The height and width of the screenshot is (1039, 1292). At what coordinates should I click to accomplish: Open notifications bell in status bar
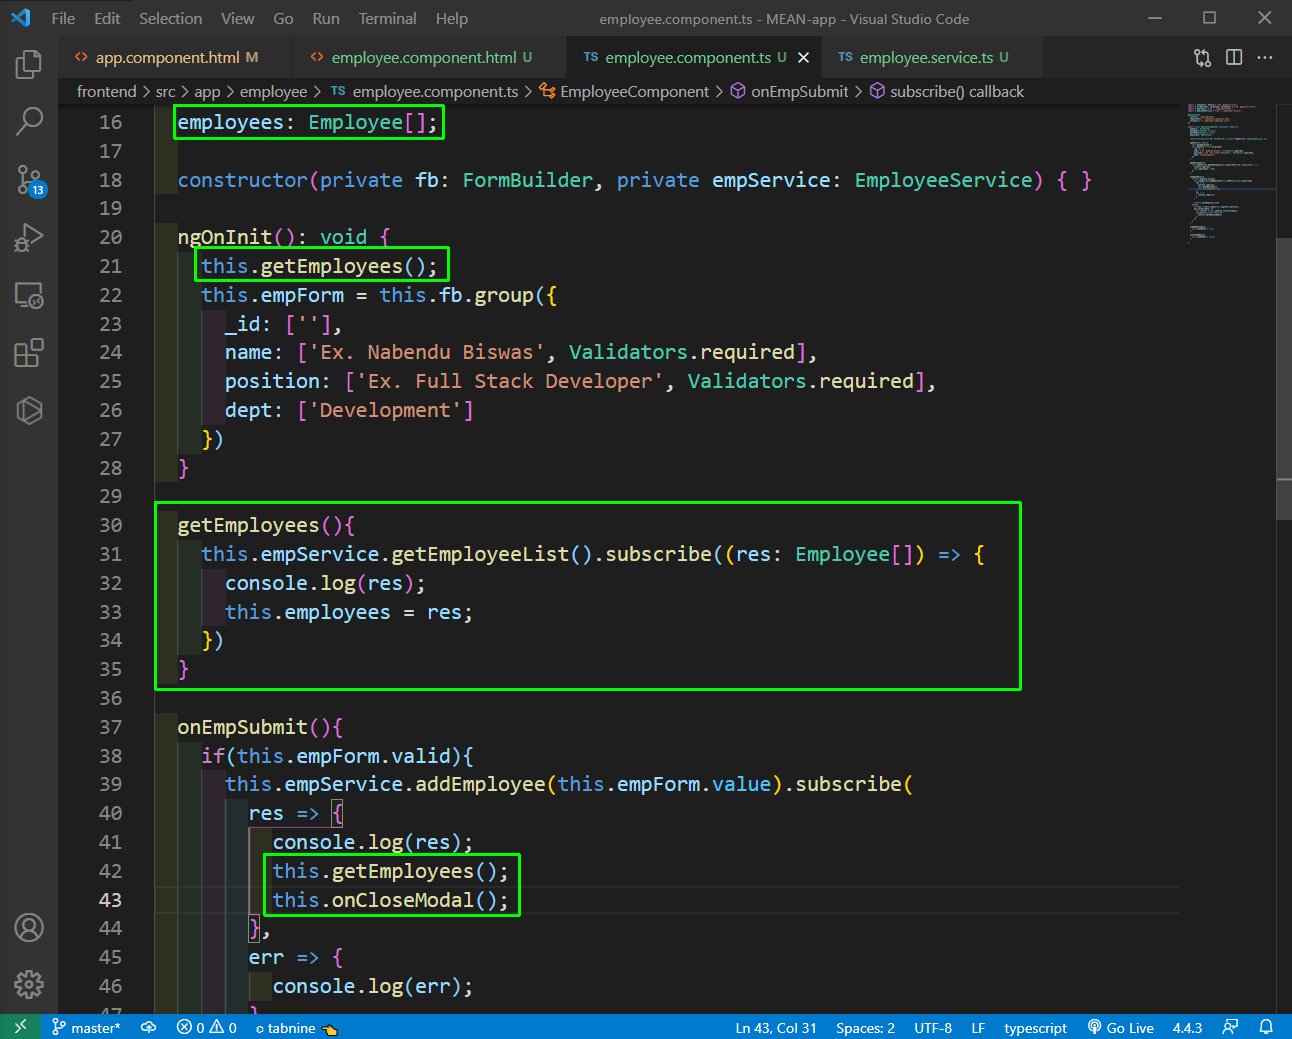tap(1266, 1027)
